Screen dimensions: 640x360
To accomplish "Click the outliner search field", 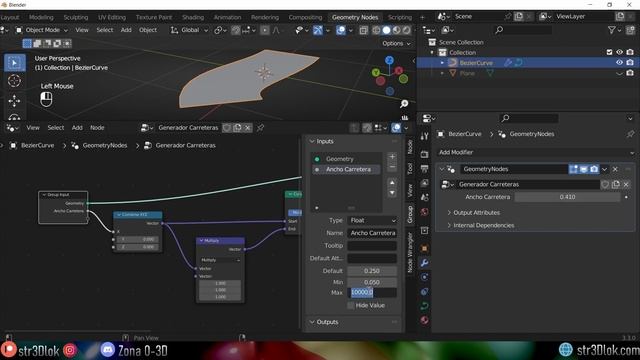I will pos(523,30).
